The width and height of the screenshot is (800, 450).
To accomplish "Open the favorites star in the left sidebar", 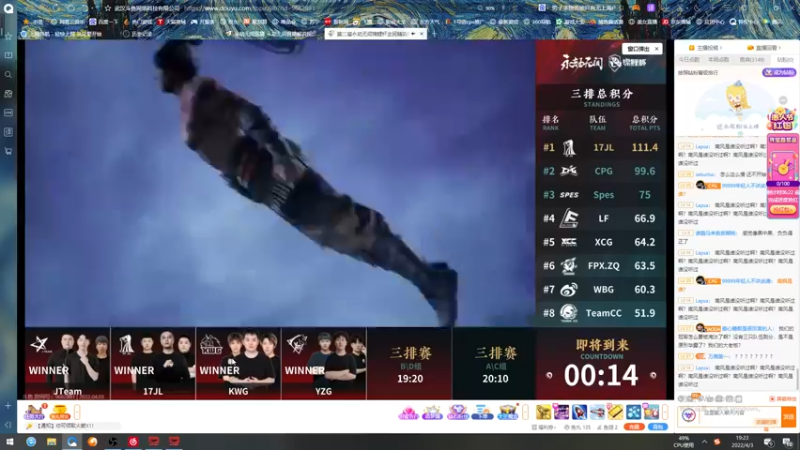I will tap(8, 36).
